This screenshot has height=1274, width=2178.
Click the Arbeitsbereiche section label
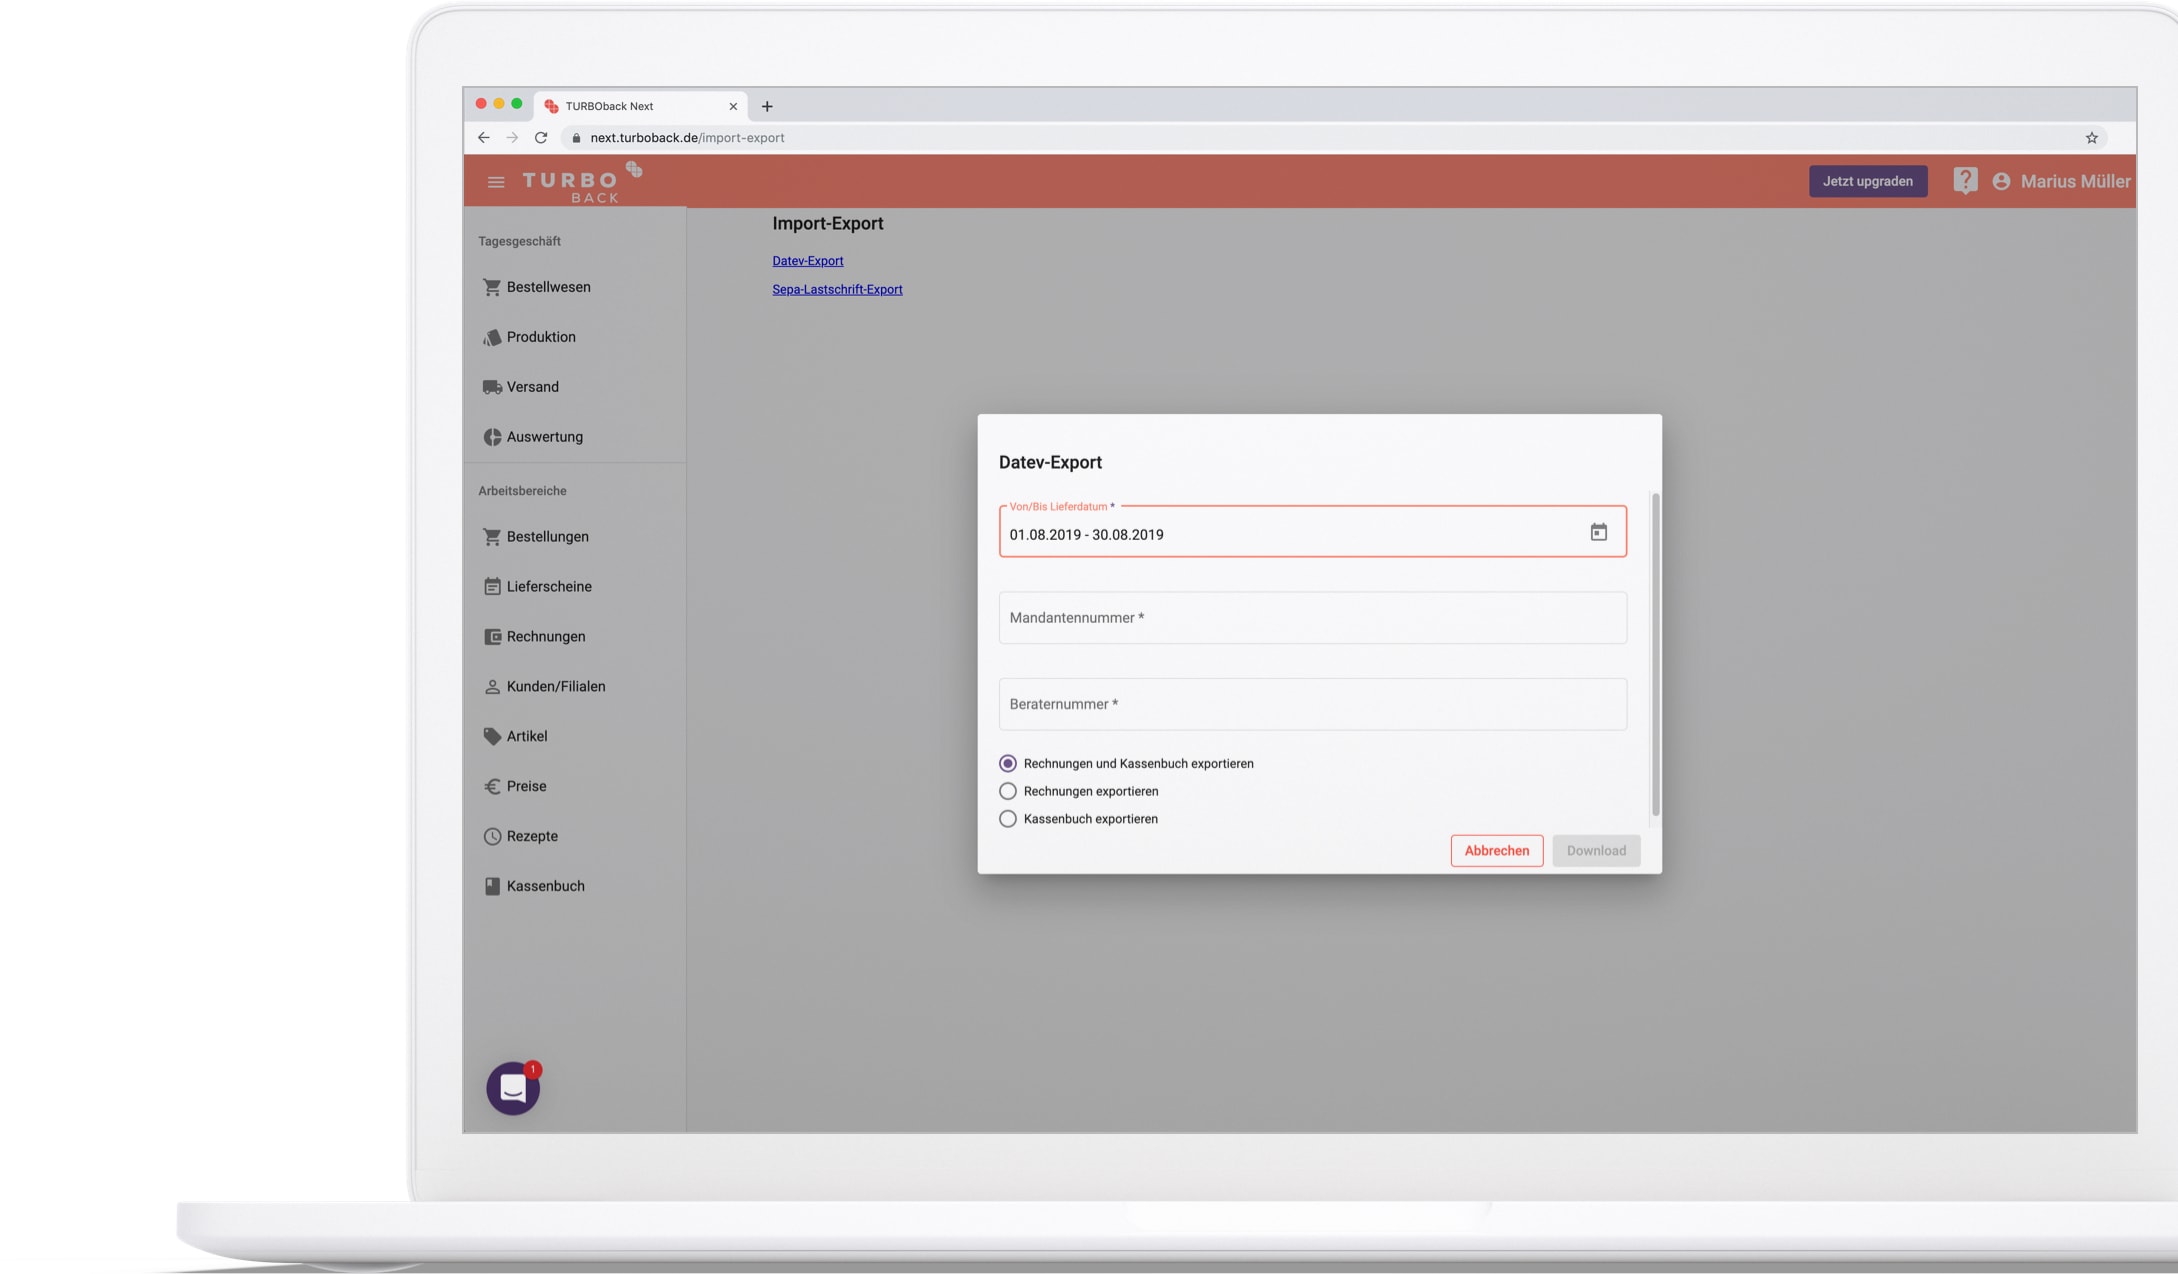[522, 491]
